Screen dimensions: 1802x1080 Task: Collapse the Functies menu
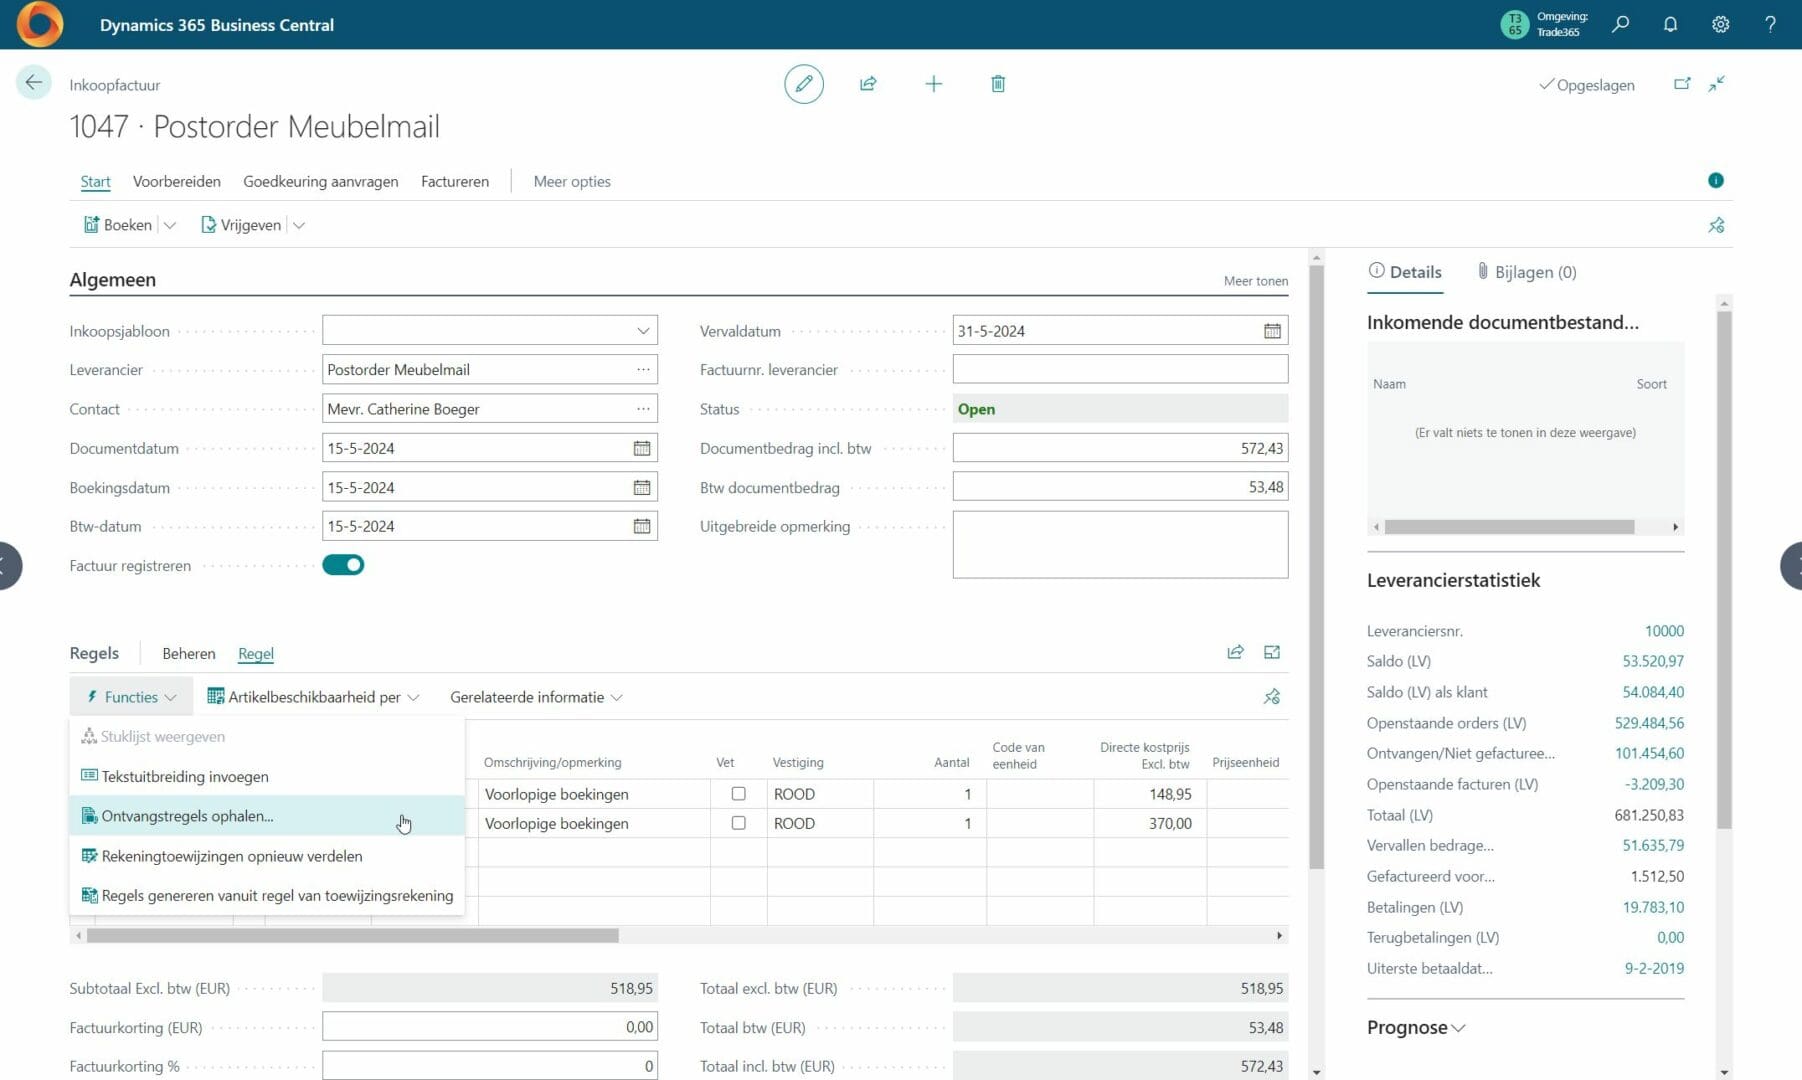pyautogui.click(x=131, y=697)
